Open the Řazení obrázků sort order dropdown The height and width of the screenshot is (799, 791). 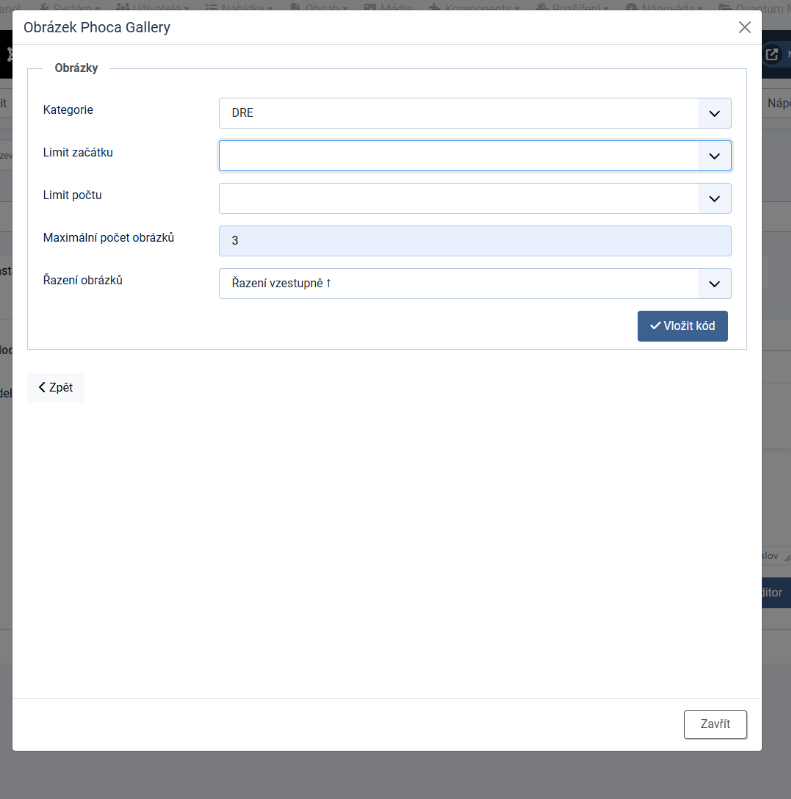point(475,283)
